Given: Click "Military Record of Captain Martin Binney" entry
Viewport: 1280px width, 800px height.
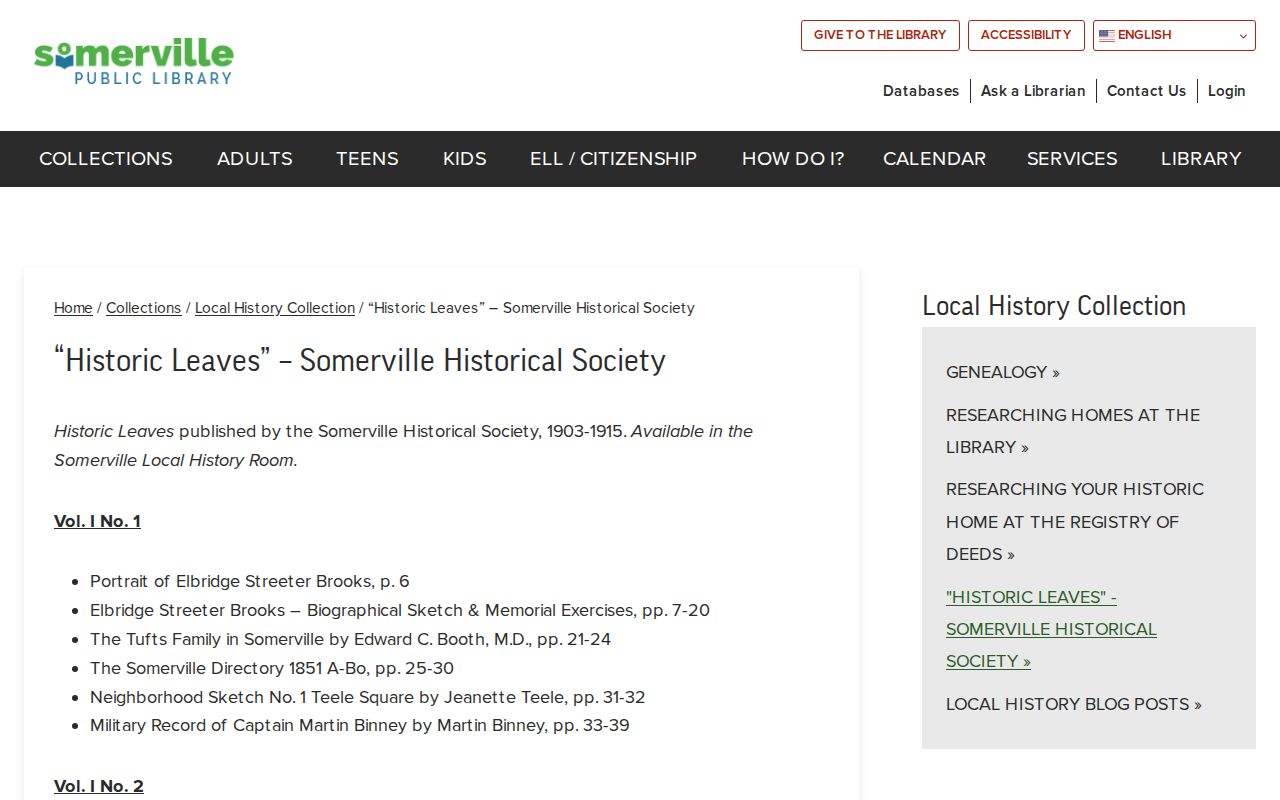Looking at the screenshot, I should [x=360, y=725].
